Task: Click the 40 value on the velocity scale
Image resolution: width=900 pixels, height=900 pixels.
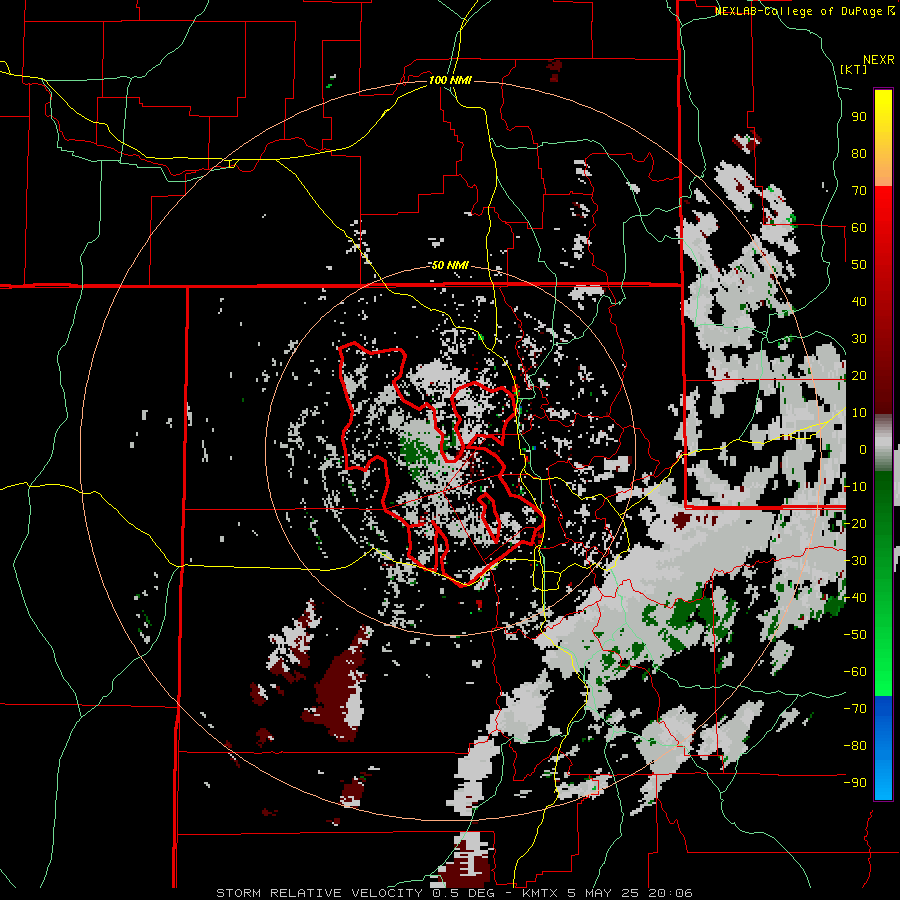Action: tap(859, 302)
